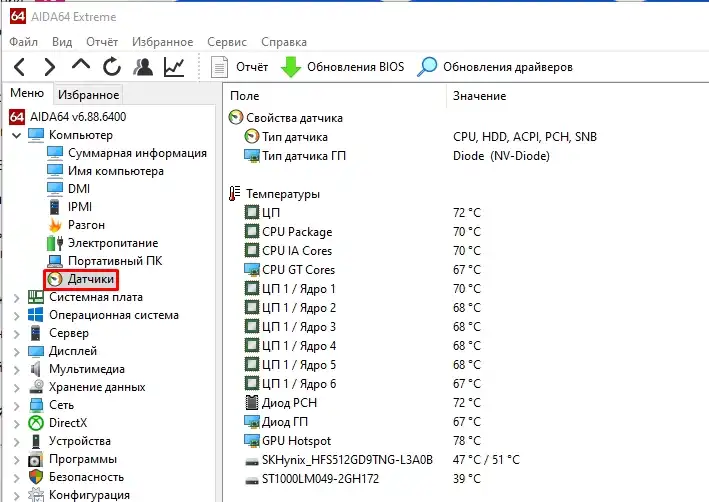Click the Поле column header
The image size is (709, 502).
pyautogui.click(x=245, y=96)
